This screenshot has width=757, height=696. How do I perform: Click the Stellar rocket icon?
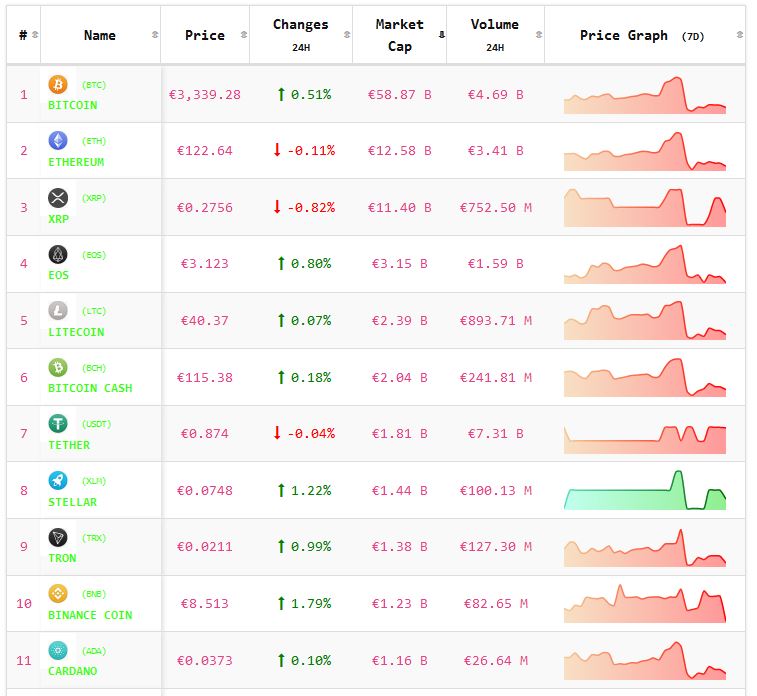point(58,480)
